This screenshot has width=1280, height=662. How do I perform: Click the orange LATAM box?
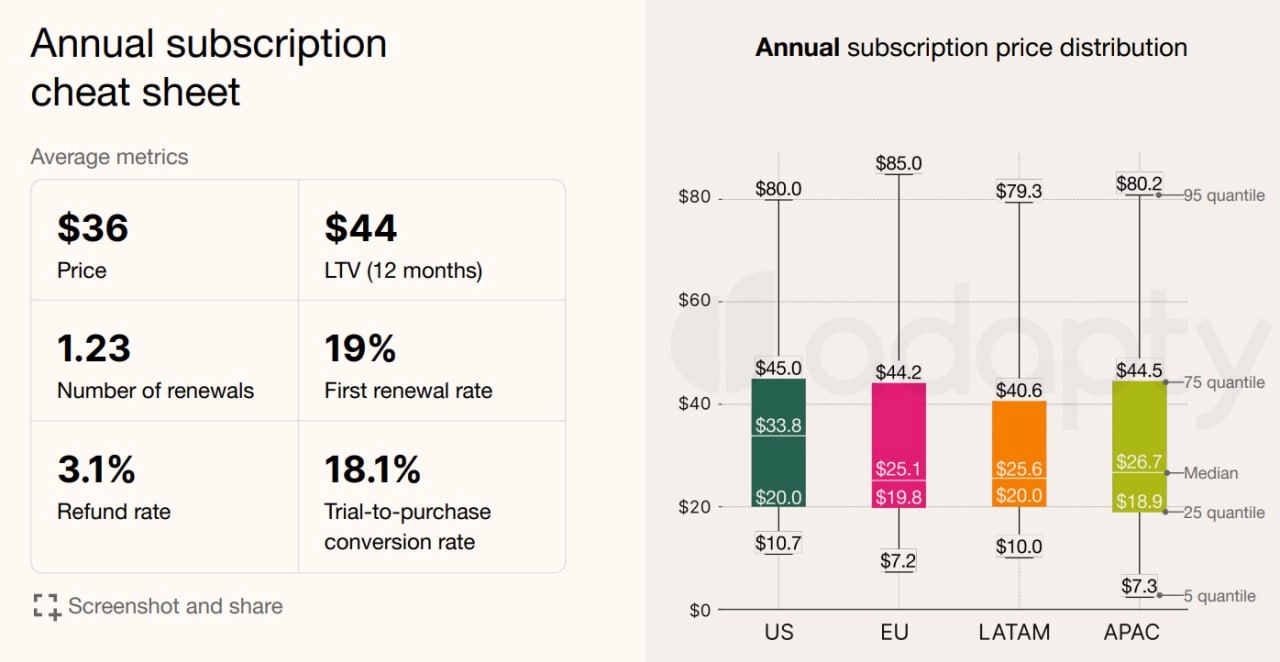point(1019,454)
